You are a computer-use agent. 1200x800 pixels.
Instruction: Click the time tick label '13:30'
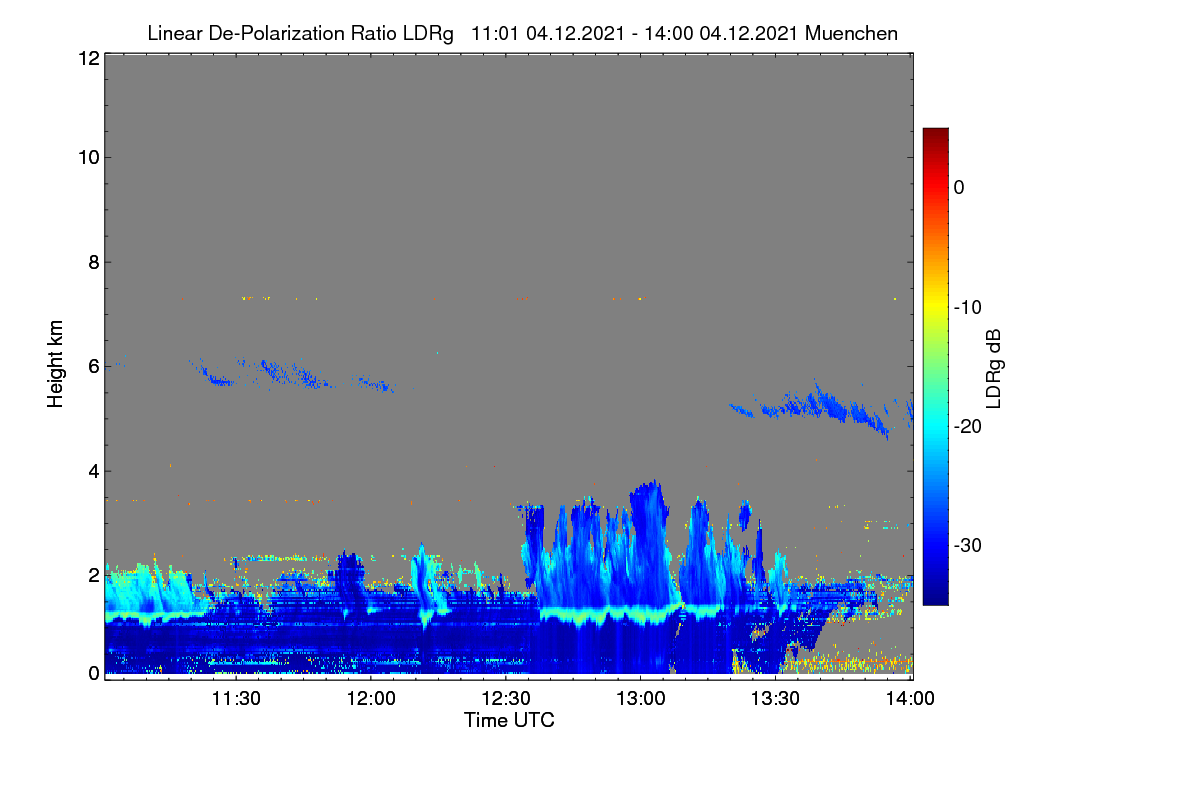coord(776,698)
